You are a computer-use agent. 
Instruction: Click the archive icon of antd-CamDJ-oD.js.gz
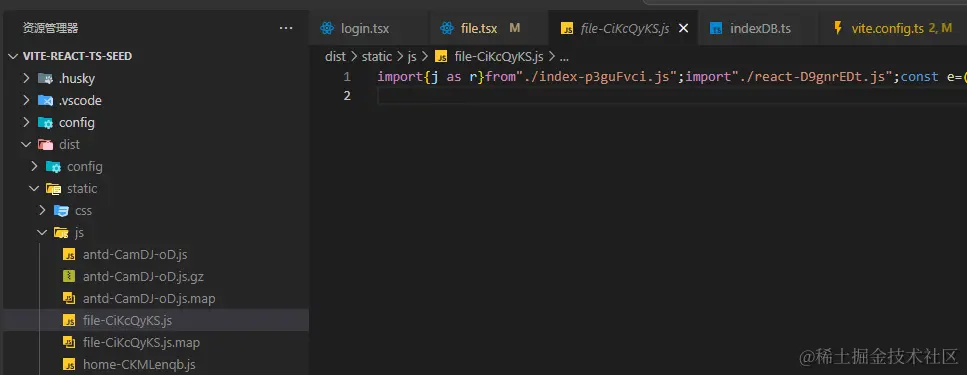tap(70, 276)
